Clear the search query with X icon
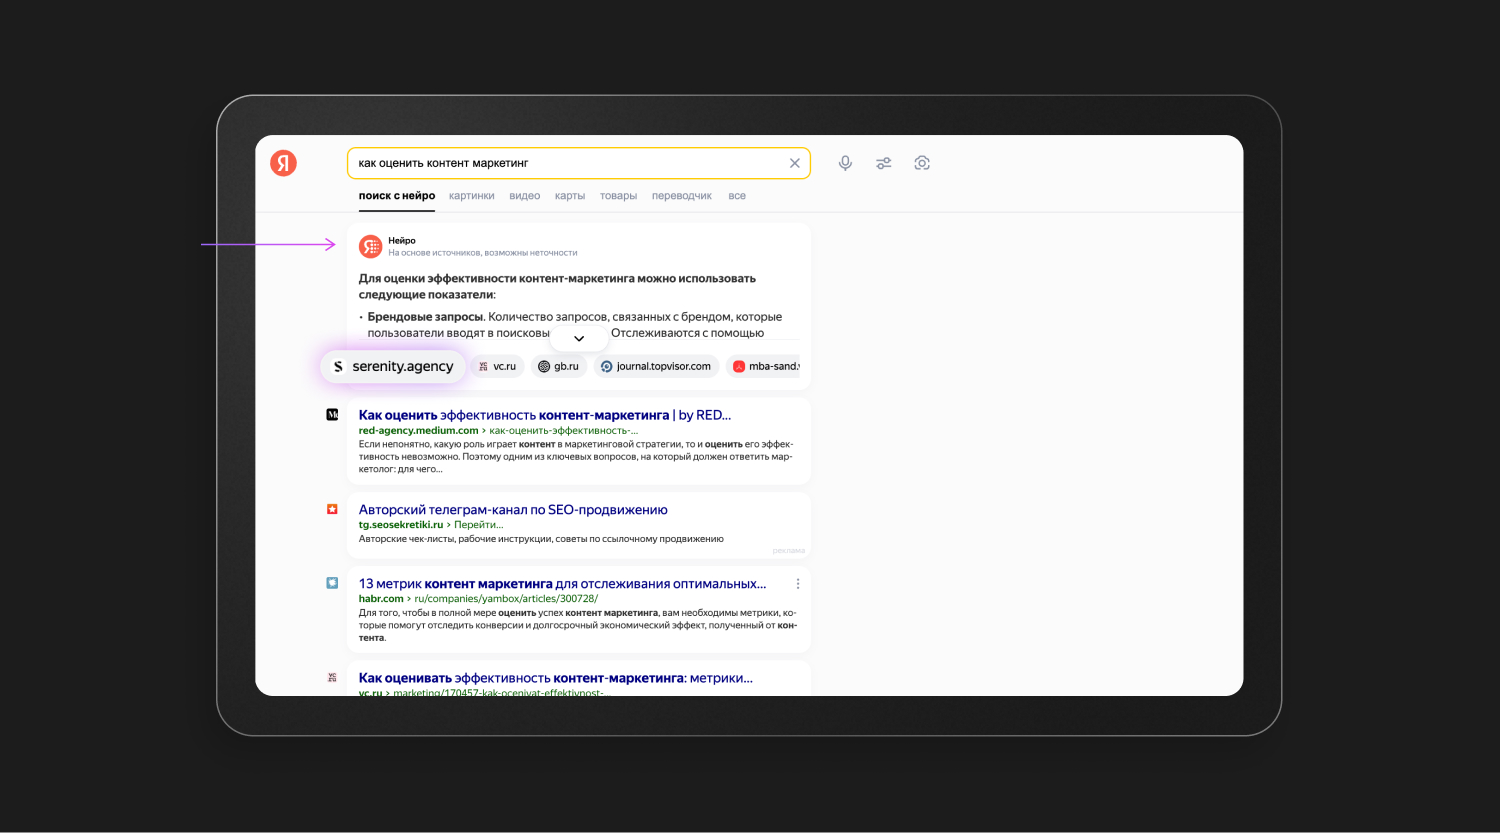The width and height of the screenshot is (1500, 833). point(795,163)
